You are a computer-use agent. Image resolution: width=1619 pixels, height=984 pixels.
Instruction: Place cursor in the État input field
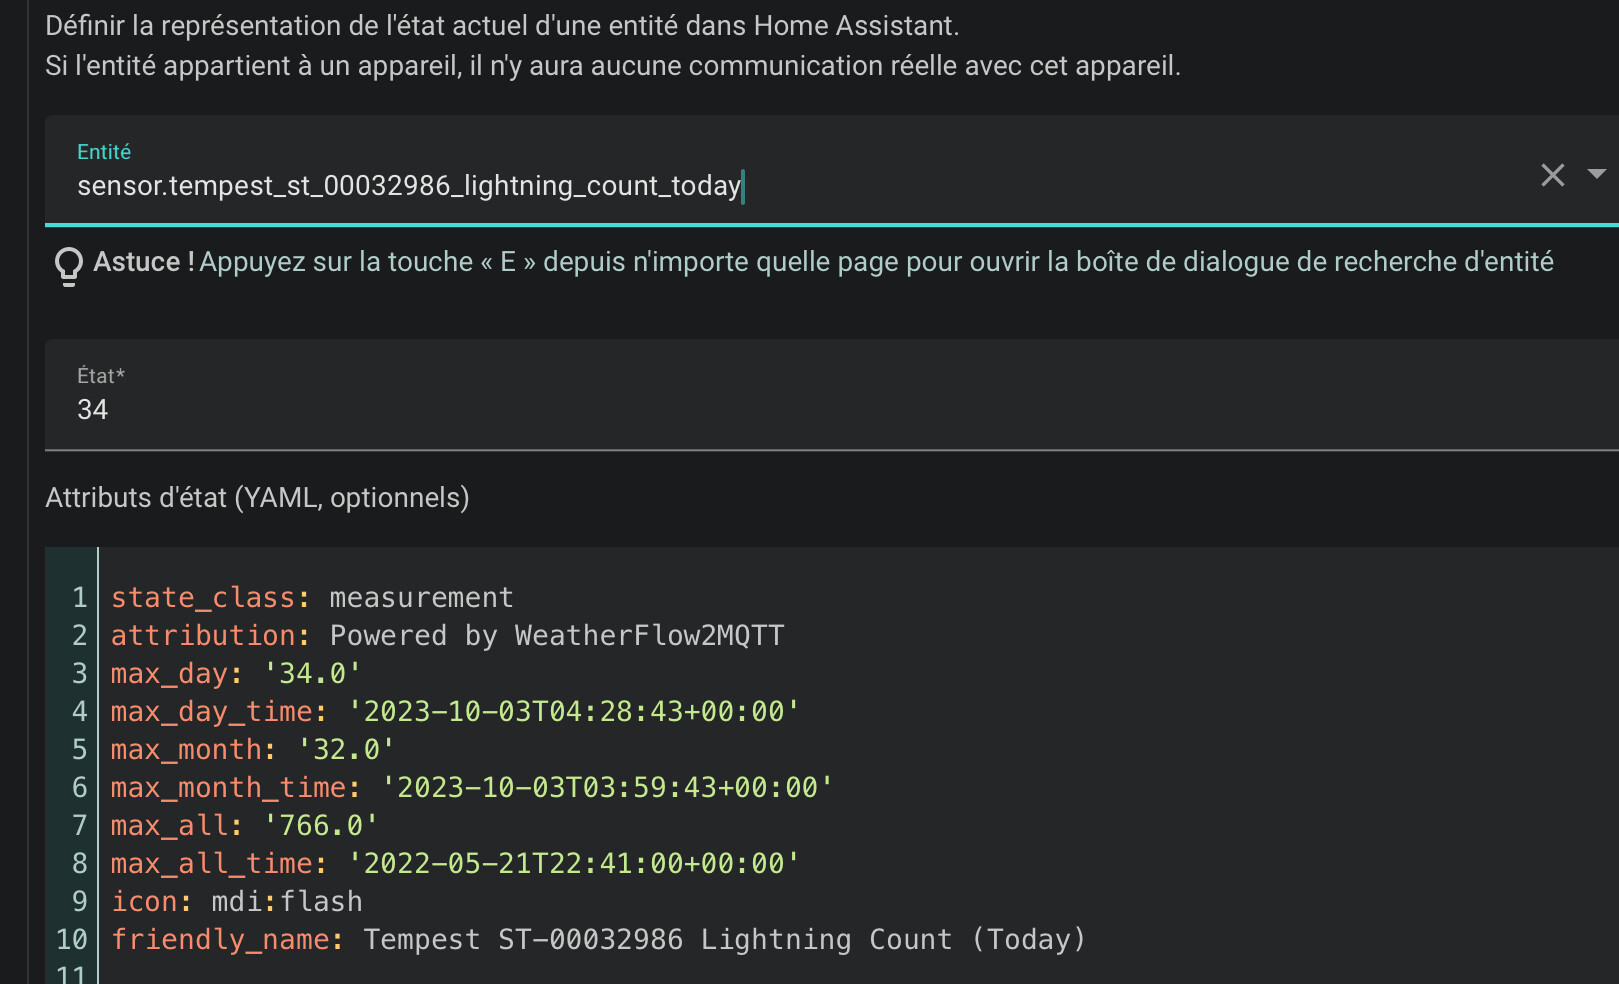click(400, 410)
